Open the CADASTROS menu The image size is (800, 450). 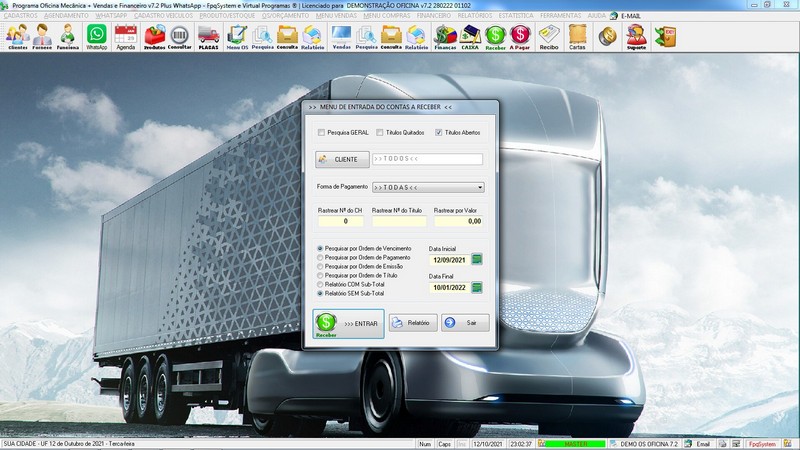pyautogui.click(x=20, y=16)
